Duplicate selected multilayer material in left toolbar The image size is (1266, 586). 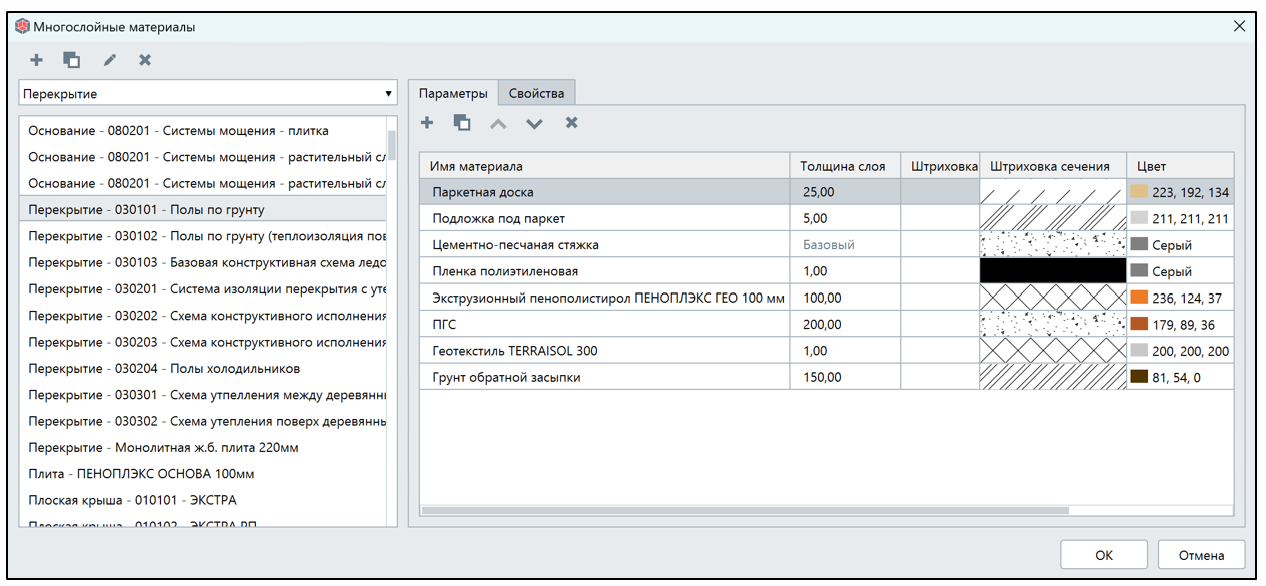click(x=71, y=60)
